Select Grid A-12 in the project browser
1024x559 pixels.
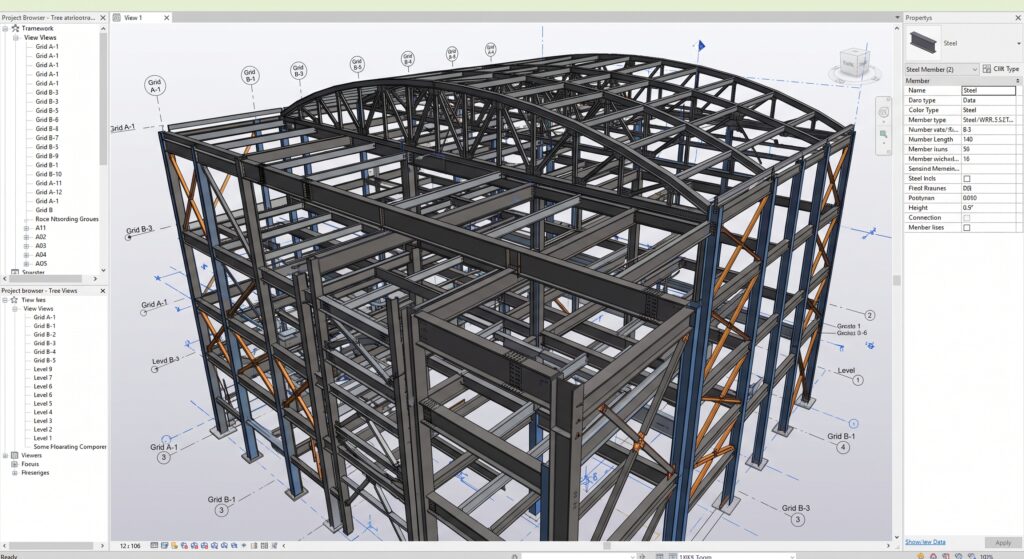click(48, 192)
